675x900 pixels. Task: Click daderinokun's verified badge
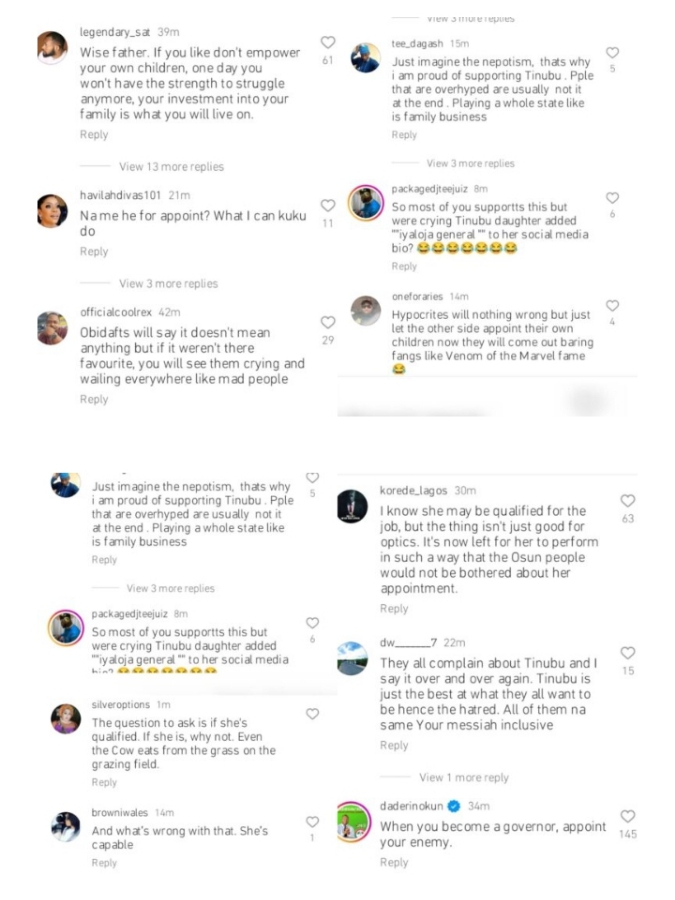[454, 806]
